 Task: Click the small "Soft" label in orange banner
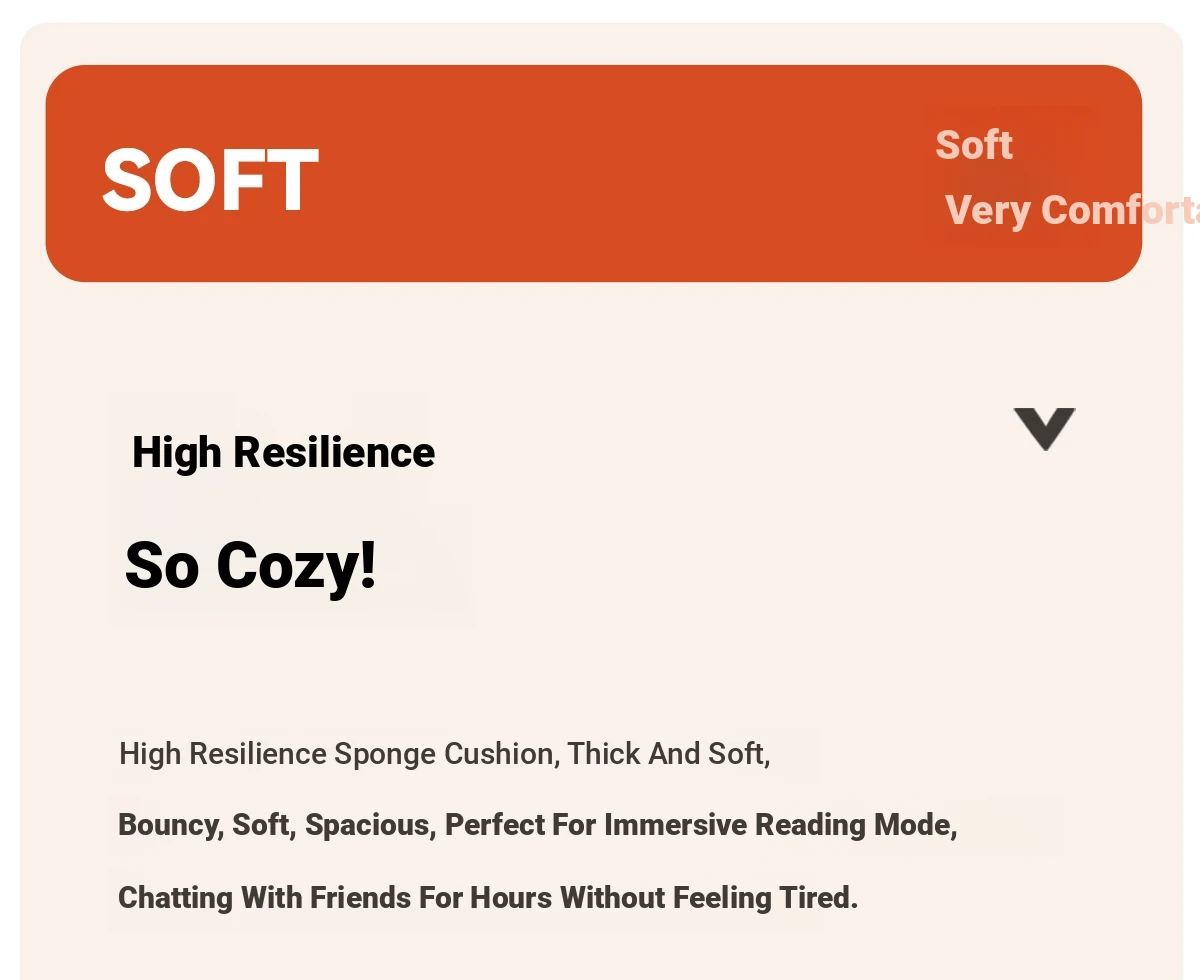point(974,145)
